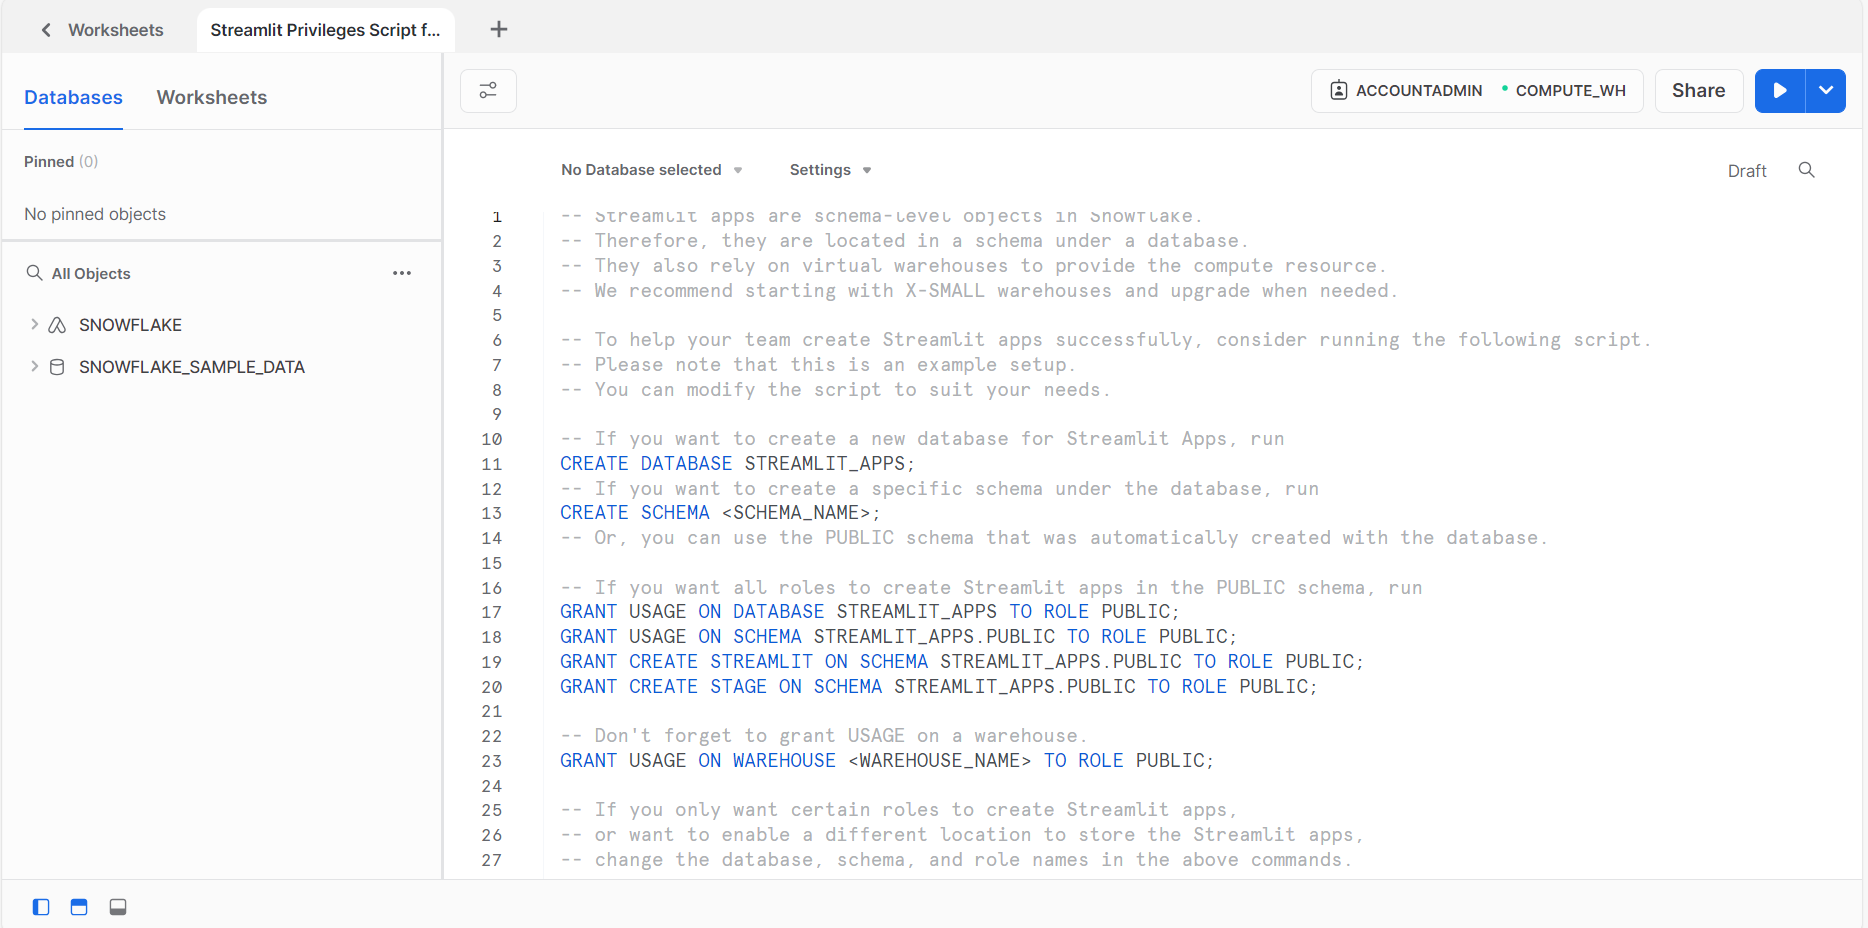
Task: Open the filter sliders icon button
Action: [488, 91]
